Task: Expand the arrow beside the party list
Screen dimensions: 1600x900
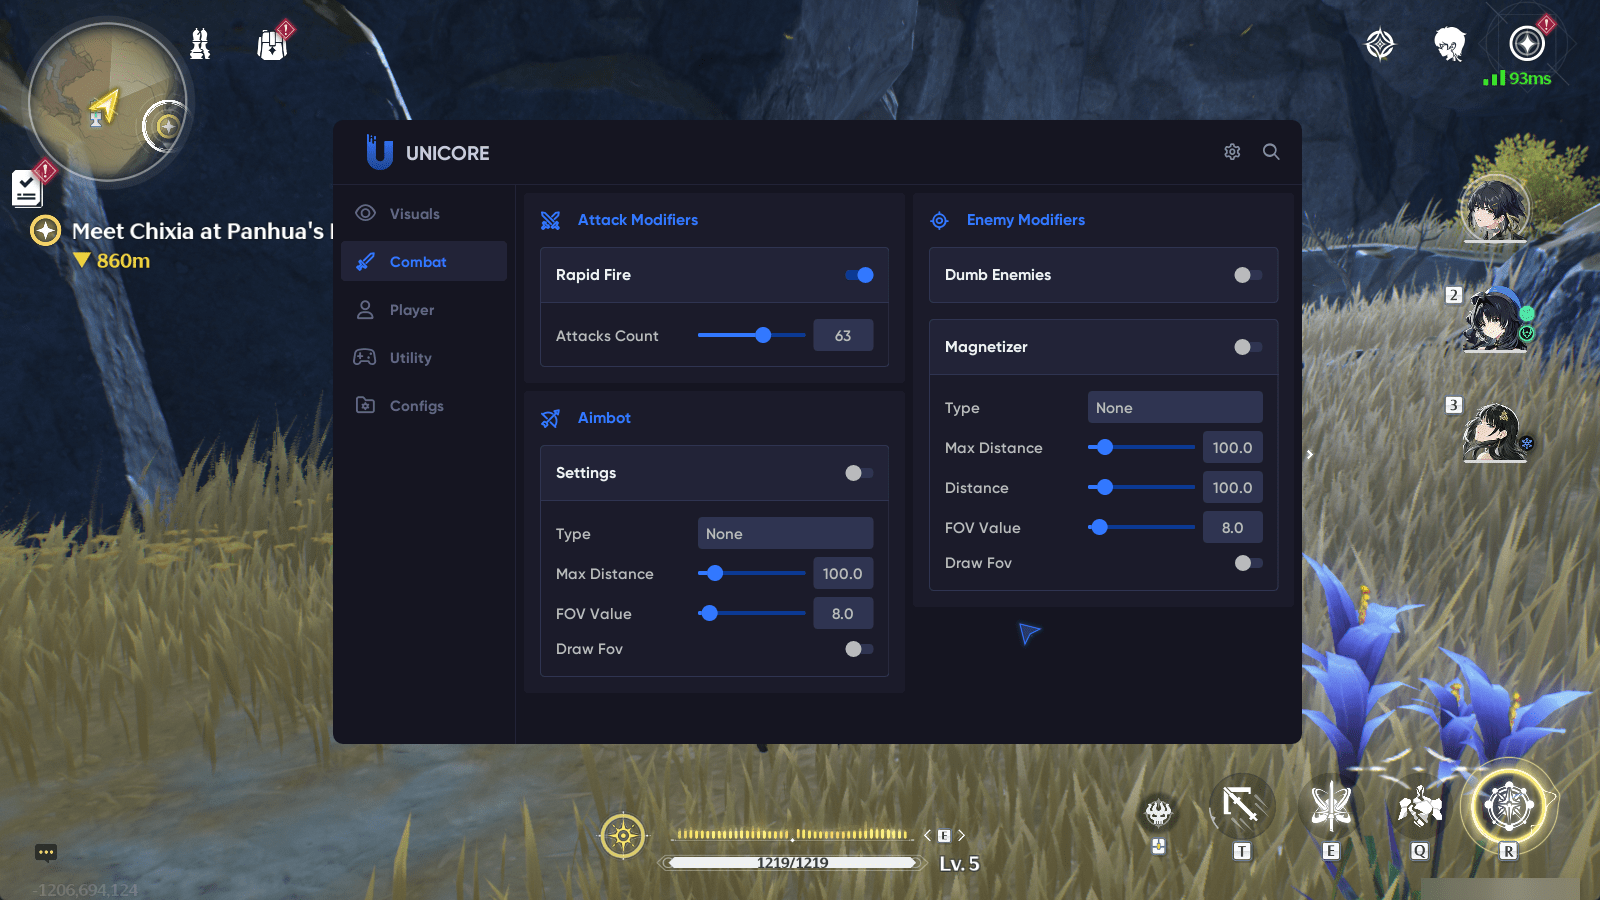Action: pos(1310,455)
